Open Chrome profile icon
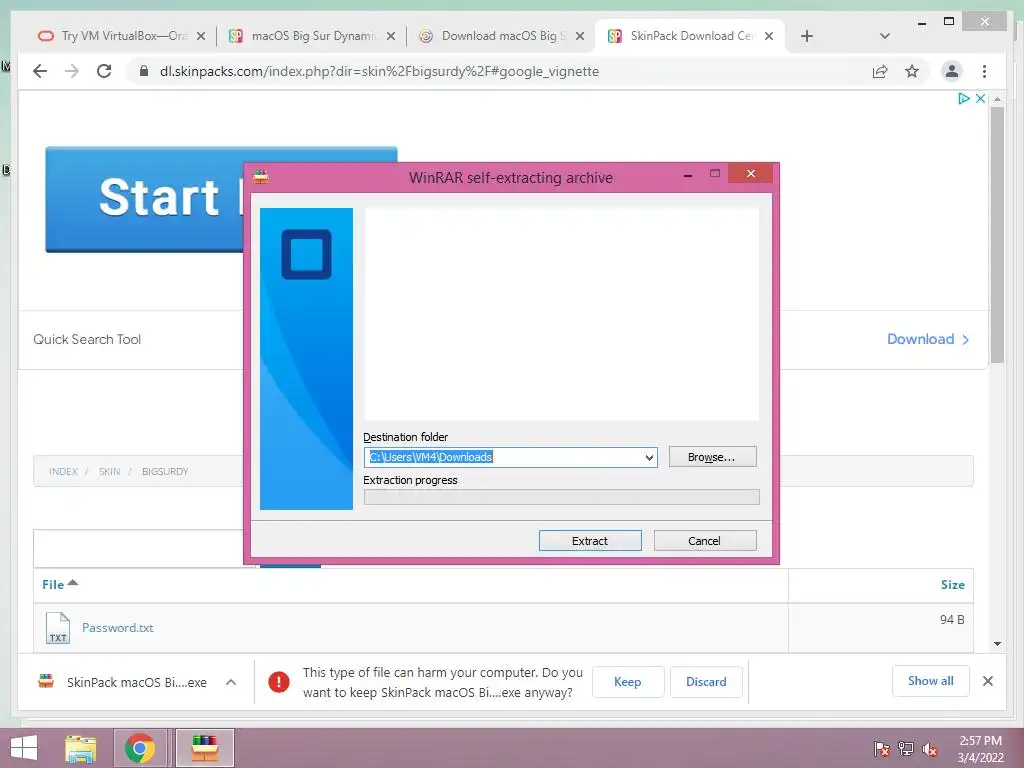1024x768 pixels. pyautogui.click(x=952, y=71)
